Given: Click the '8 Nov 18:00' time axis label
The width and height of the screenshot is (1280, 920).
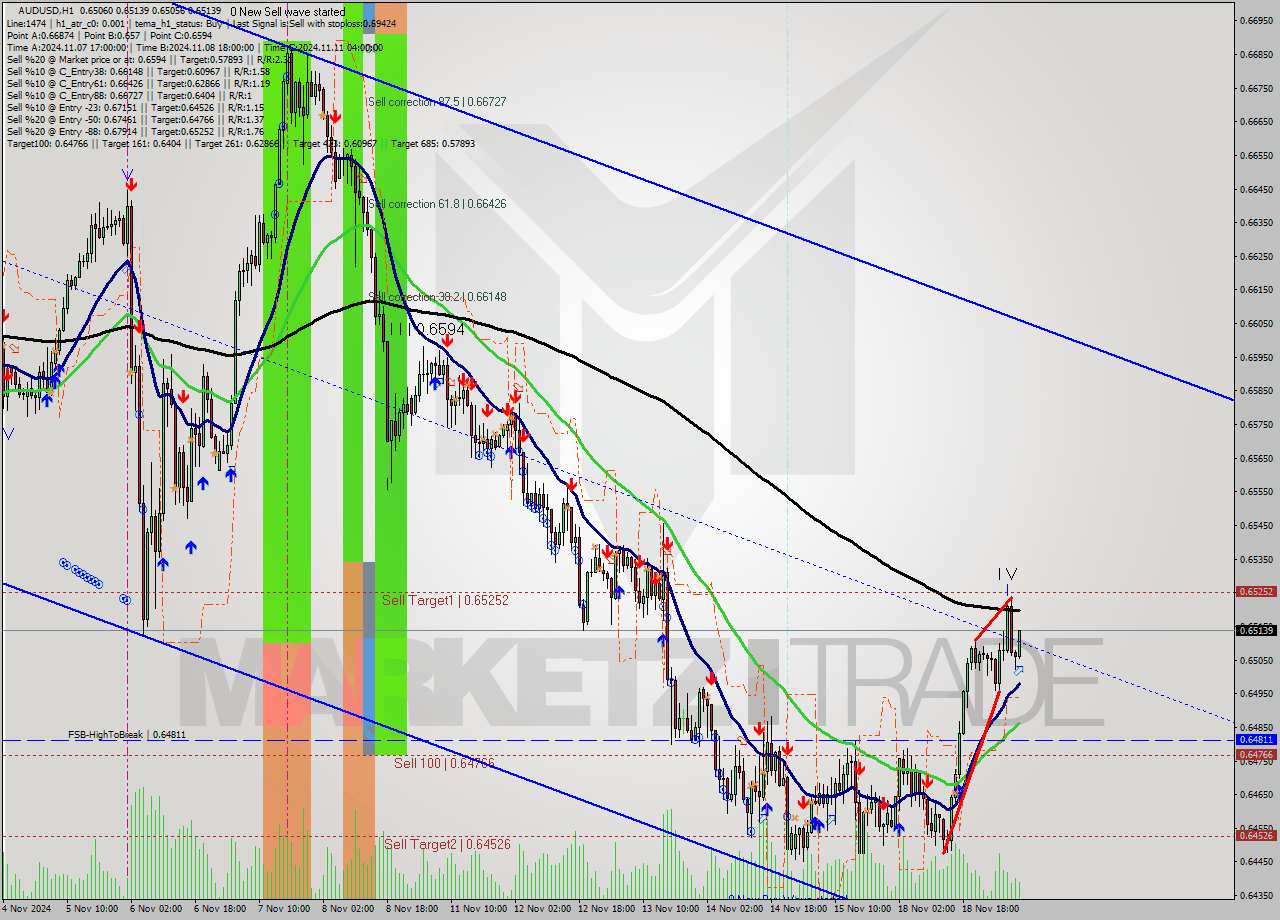Looking at the screenshot, I should 413,910.
